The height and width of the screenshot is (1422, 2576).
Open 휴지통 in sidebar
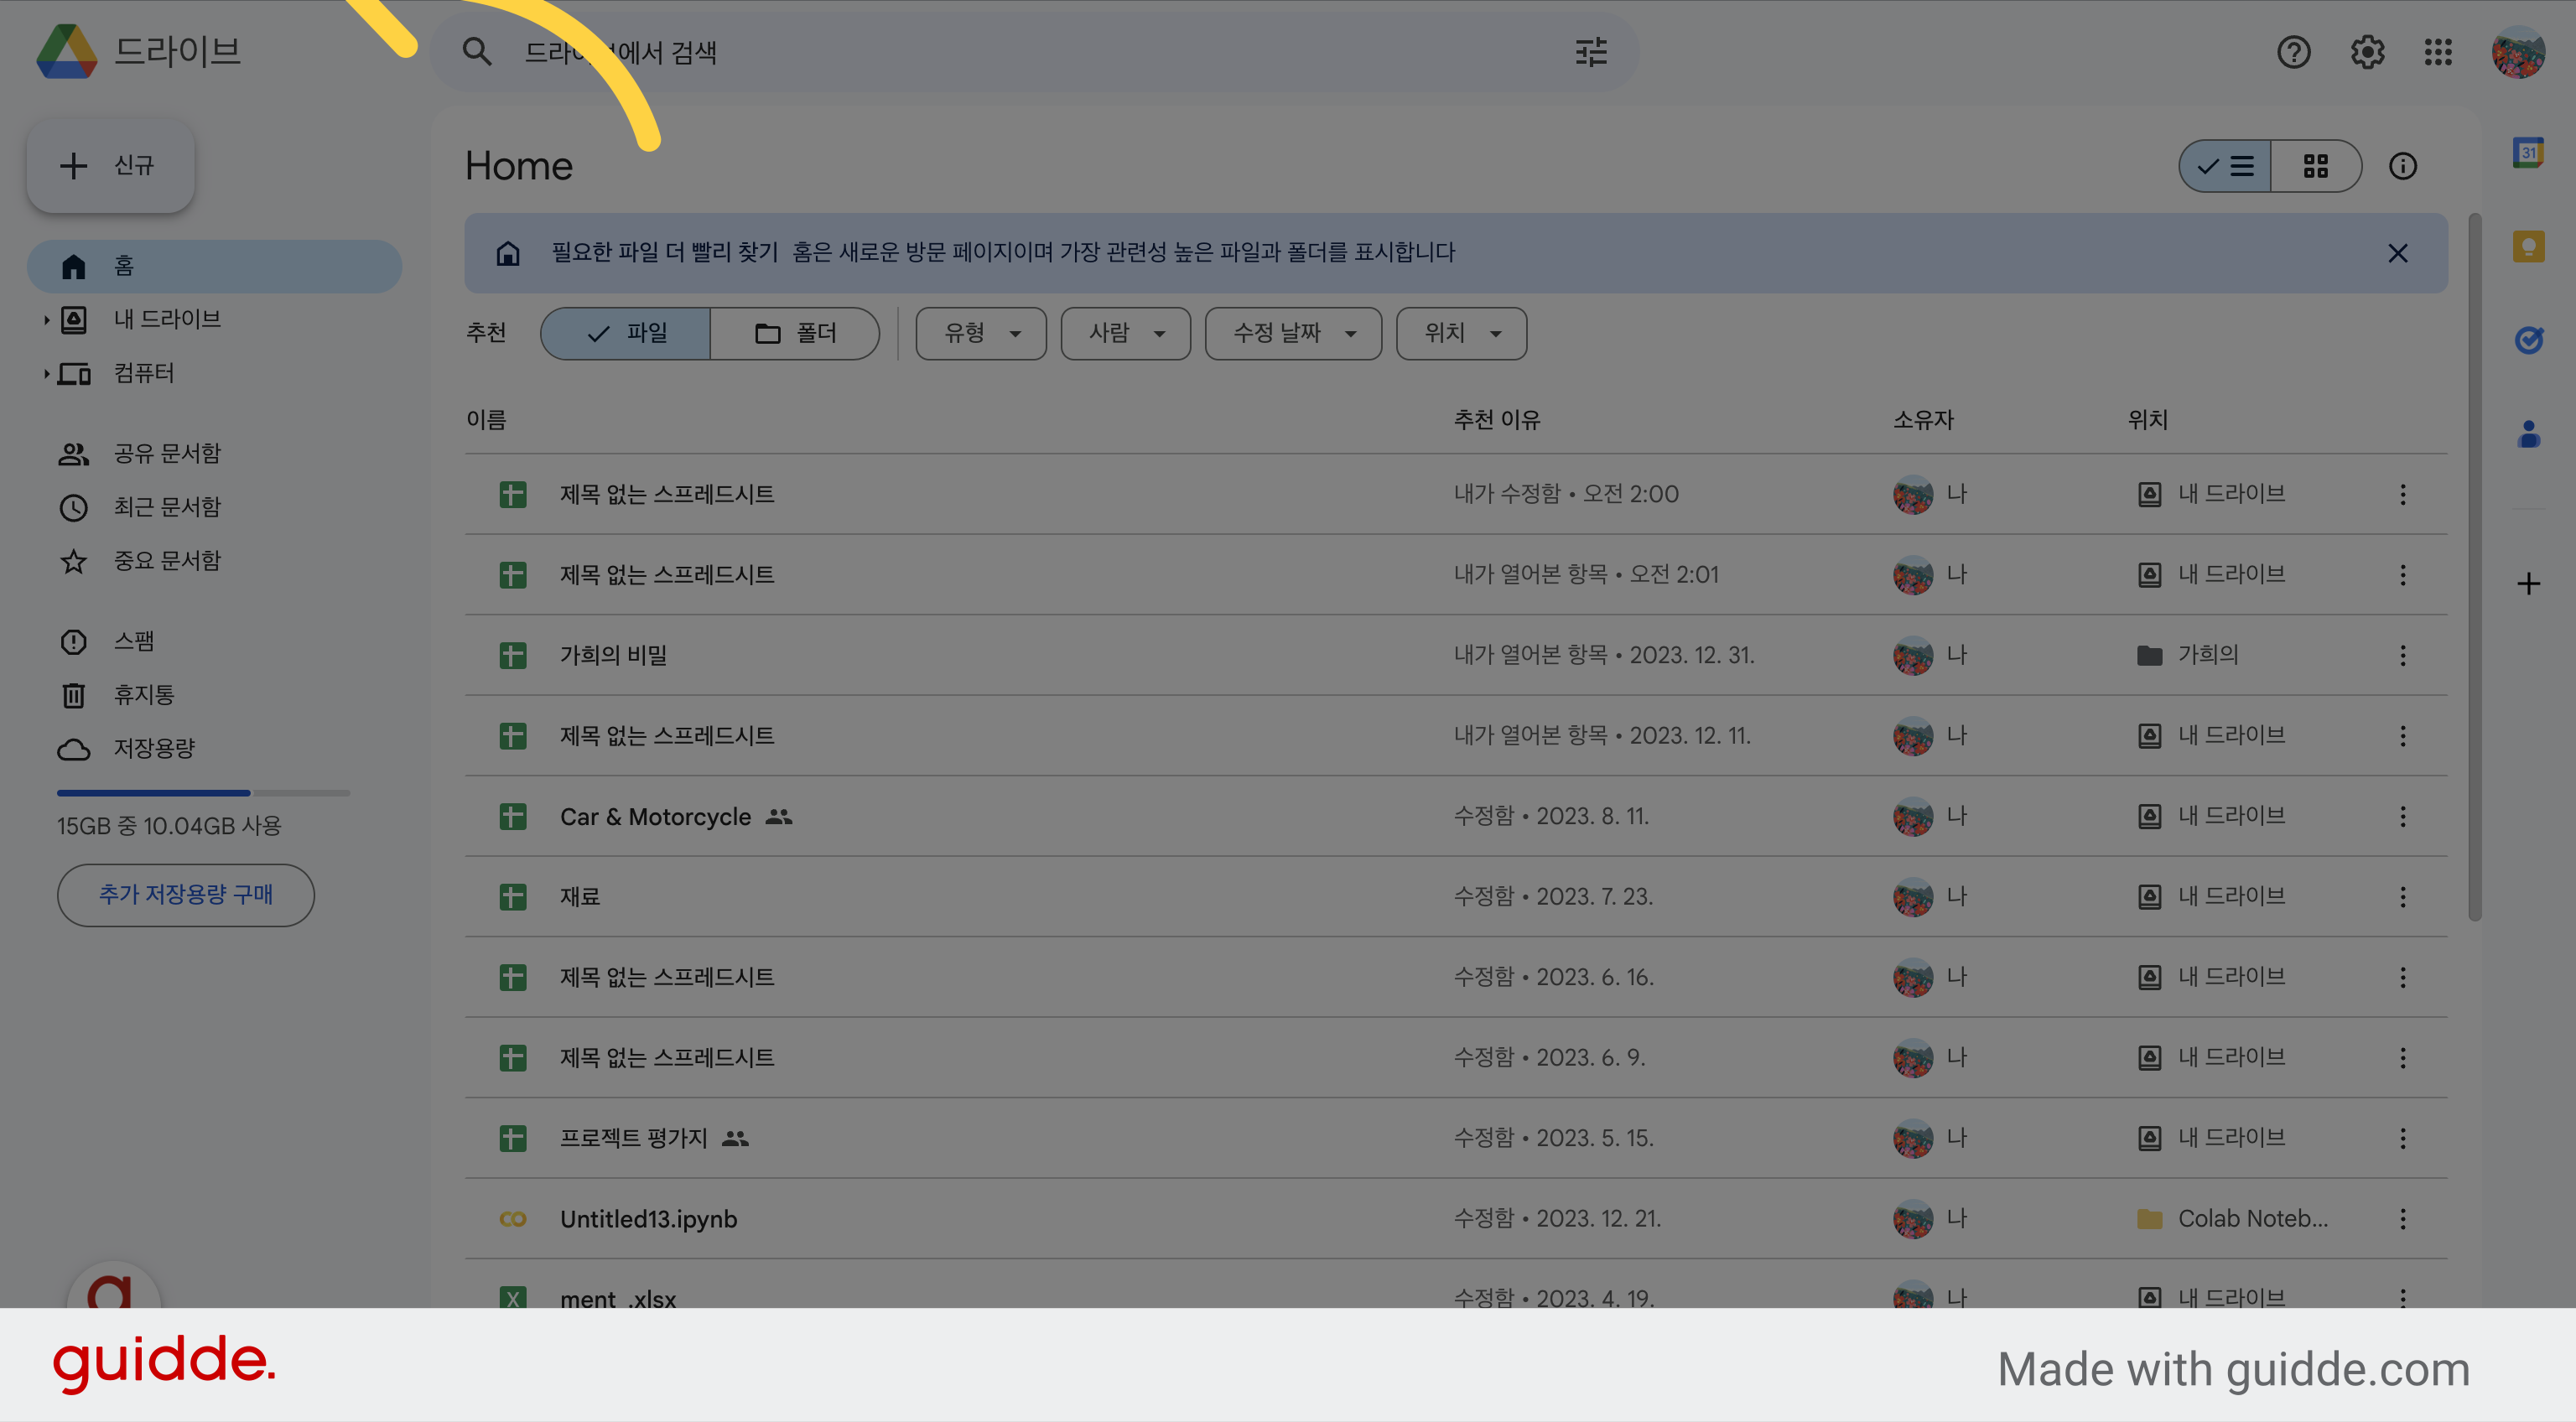pyautogui.click(x=214, y=695)
